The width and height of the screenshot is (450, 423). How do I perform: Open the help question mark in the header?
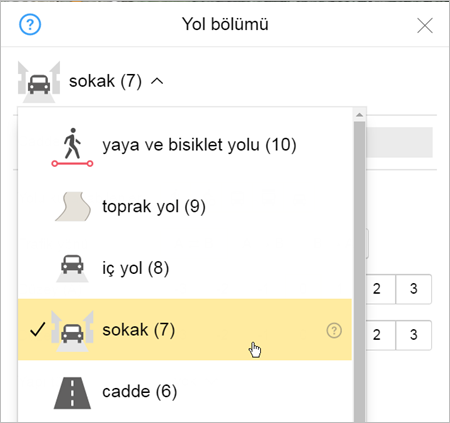[x=30, y=24]
